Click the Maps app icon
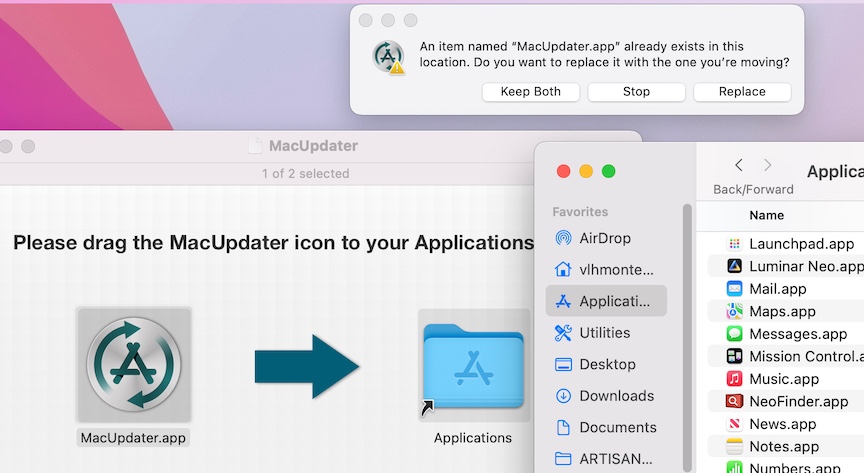This screenshot has width=864, height=473. pyautogui.click(x=734, y=311)
